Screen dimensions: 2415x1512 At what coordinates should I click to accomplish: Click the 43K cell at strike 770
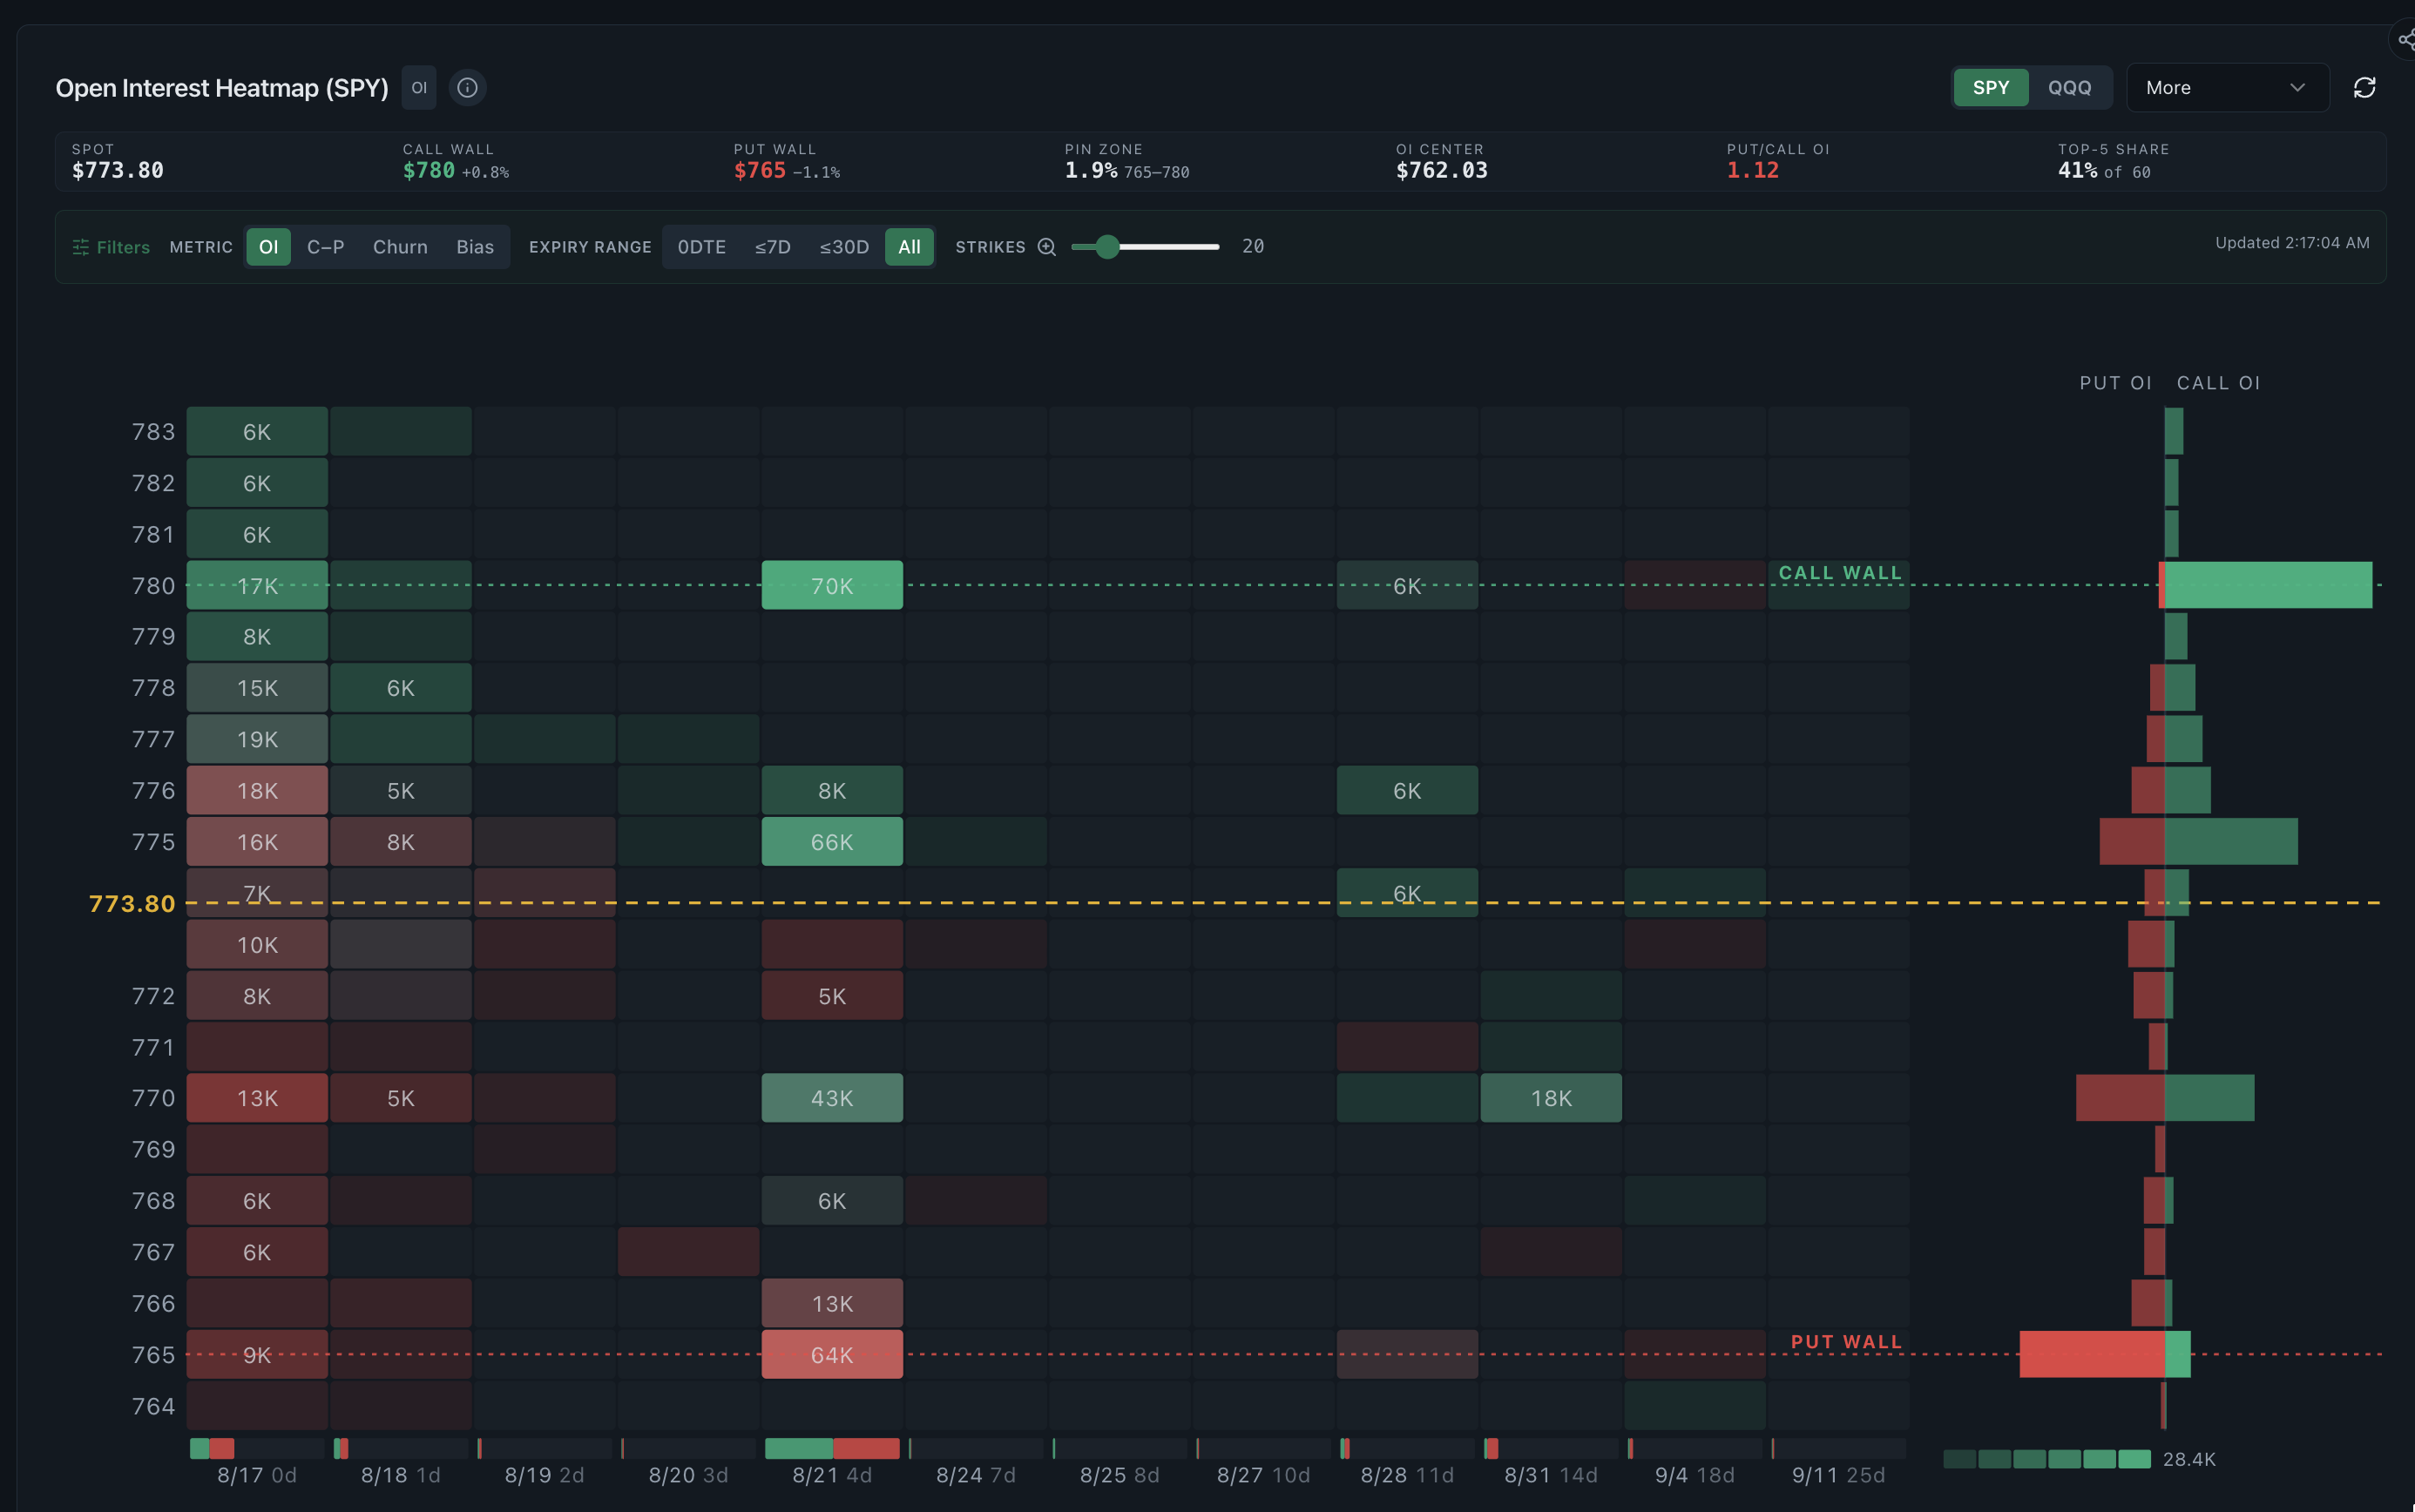pos(832,1098)
